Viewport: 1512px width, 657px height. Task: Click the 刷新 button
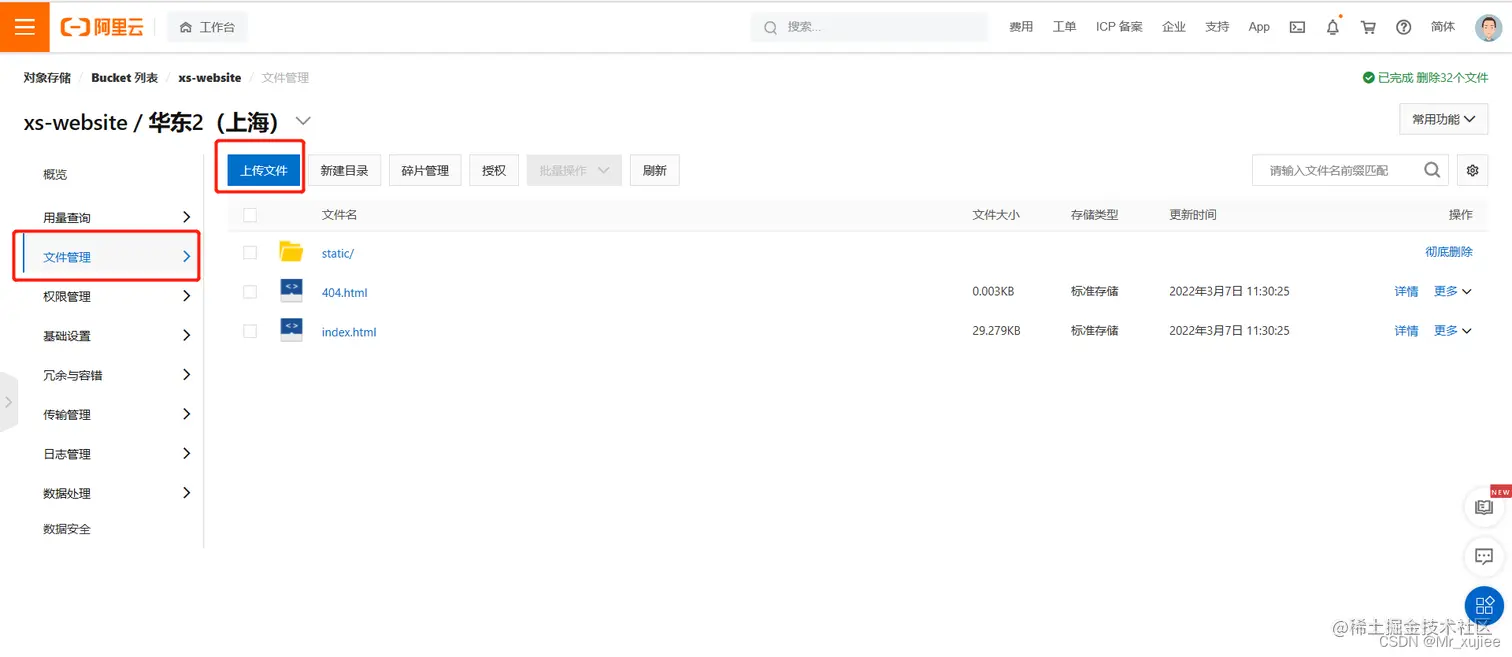[x=655, y=170]
